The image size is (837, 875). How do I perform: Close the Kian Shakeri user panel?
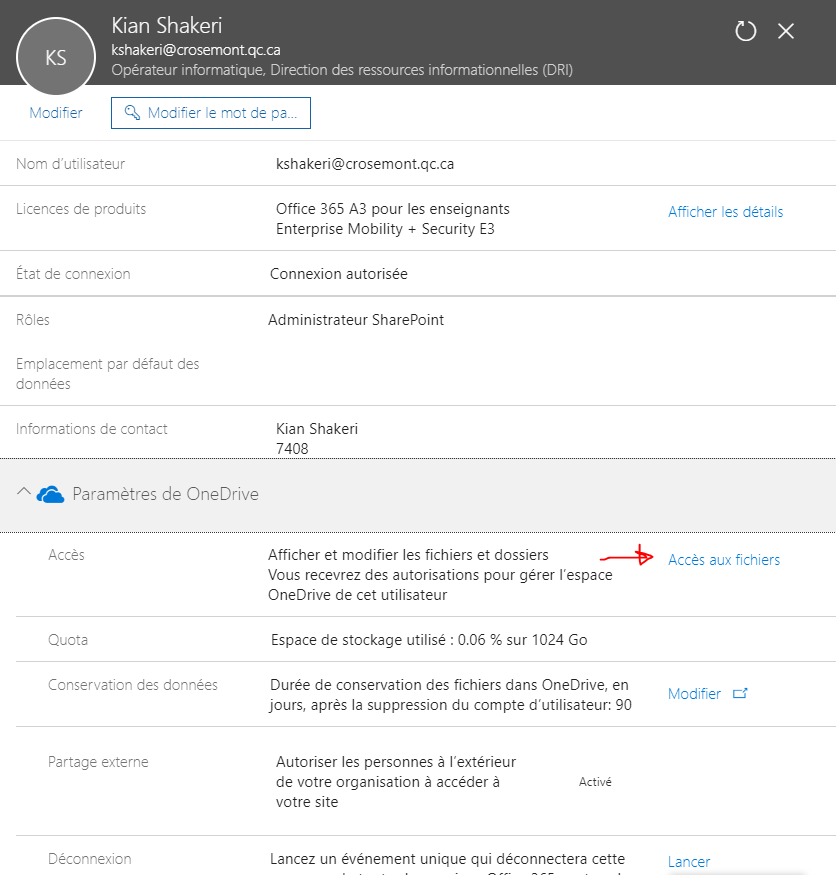coord(786,31)
